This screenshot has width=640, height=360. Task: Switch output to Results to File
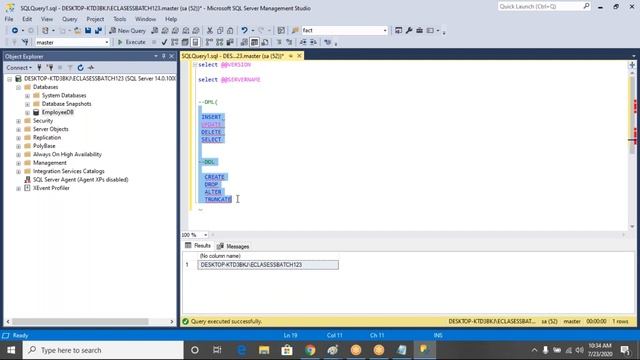pos(265,42)
